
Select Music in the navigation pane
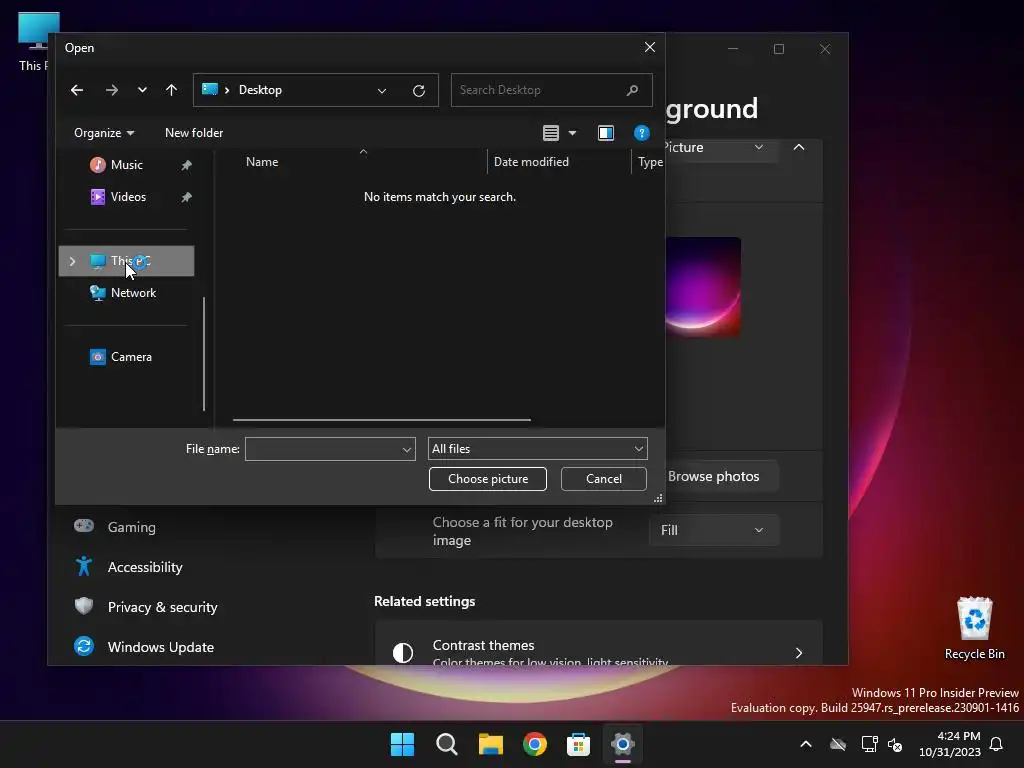click(x=127, y=165)
